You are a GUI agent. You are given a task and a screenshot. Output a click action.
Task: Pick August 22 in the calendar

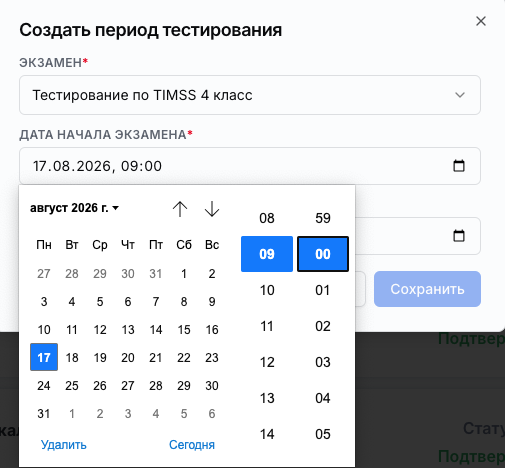184,357
